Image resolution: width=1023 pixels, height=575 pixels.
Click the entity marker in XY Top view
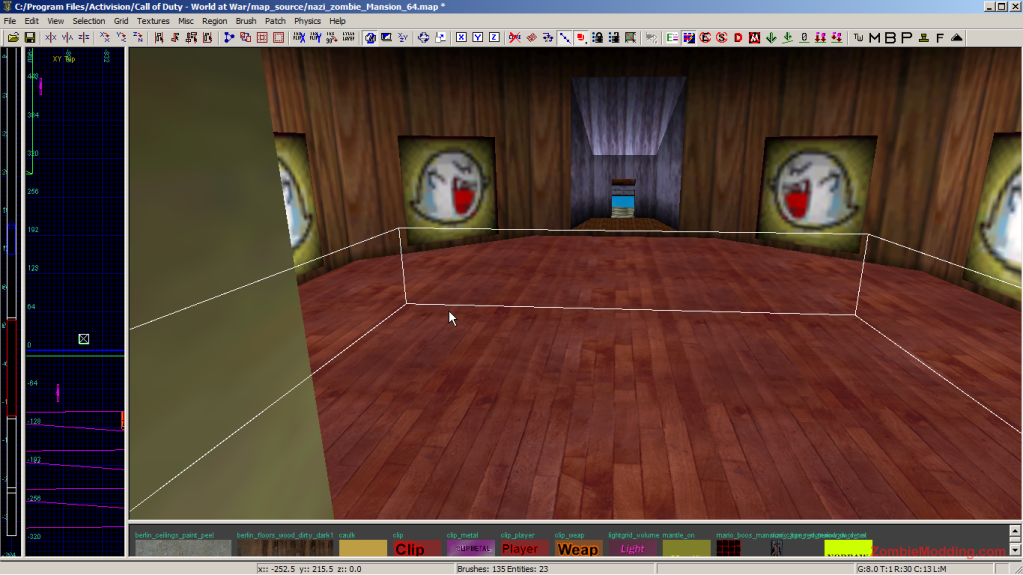pos(84,339)
